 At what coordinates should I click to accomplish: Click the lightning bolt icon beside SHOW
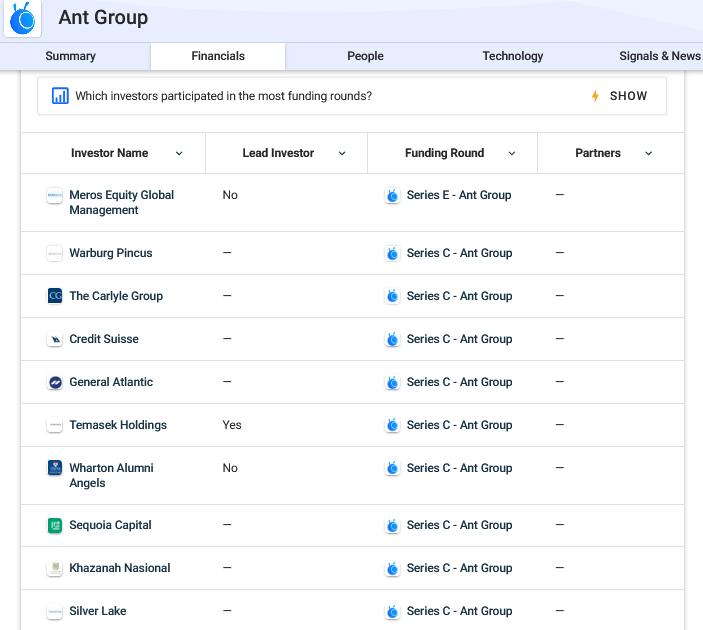tap(595, 96)
